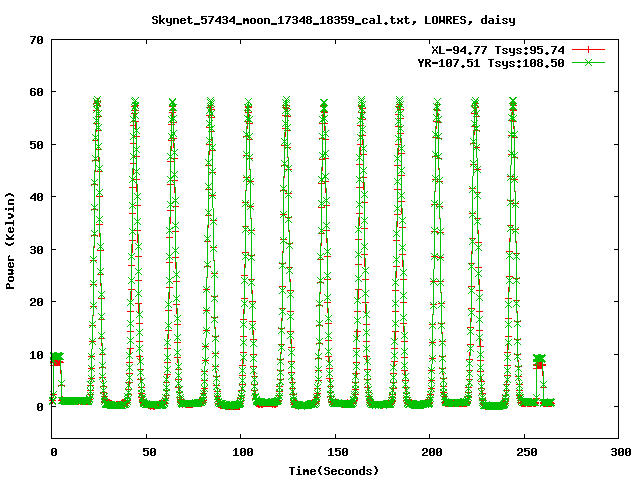Click the top of the first tall peak
The width and height of the screenshot is (640, 480).
(97, 101)
